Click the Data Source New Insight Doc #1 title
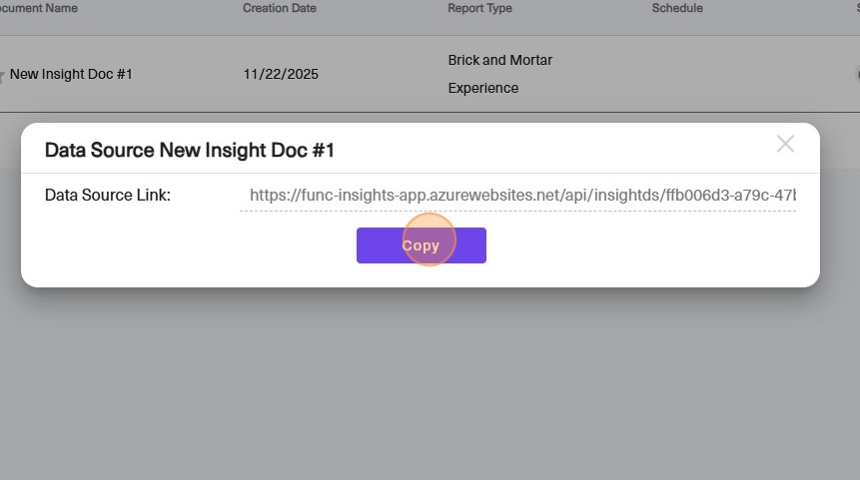860x480 pixels. tap(189, 150)
